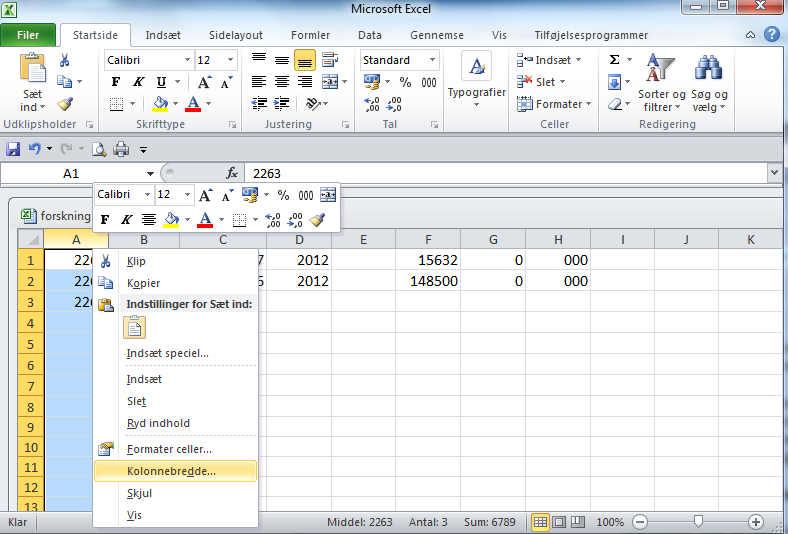Click the percent style icon in ribbon
This screenshot has height=534, width=788.
[405, 82]
